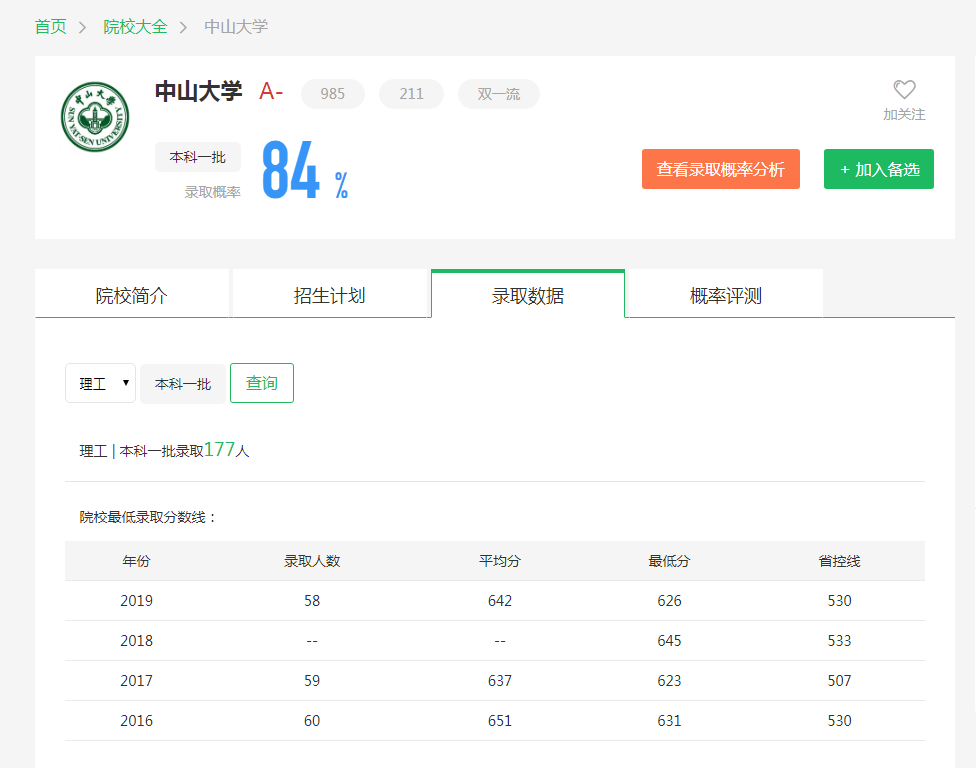Click admitted count 59 in 2017 row

[312, 680]
